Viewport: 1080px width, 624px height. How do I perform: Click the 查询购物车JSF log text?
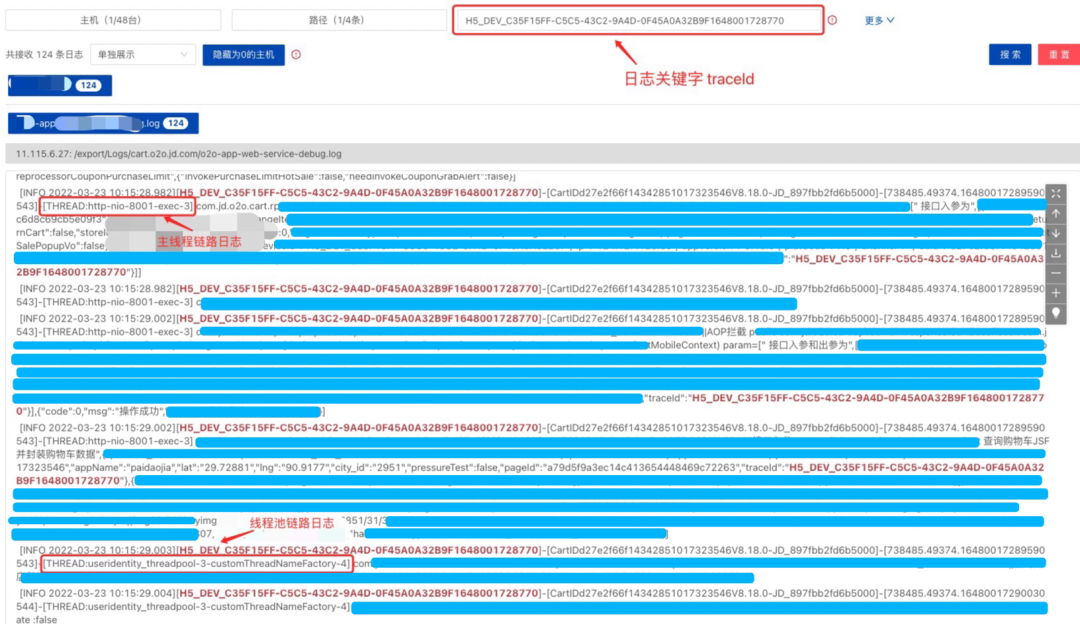(x=1016, y=441)
